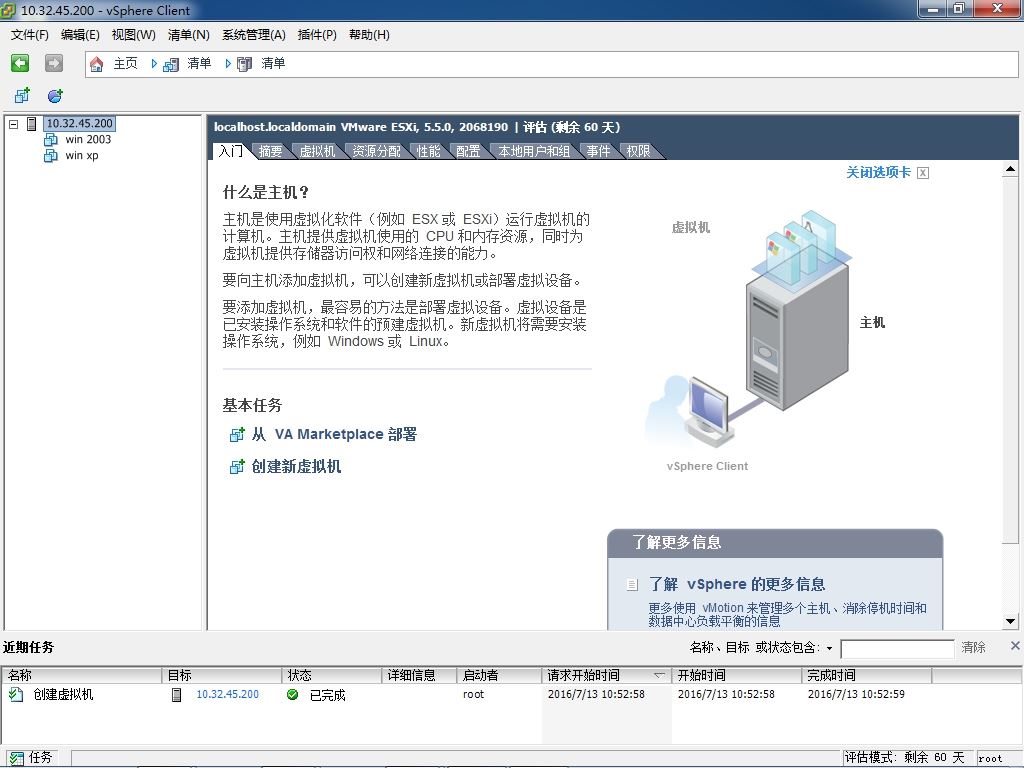Screen dimensions: 1024x768
Task: Click the create new VM icon
Action: point(237,466)
